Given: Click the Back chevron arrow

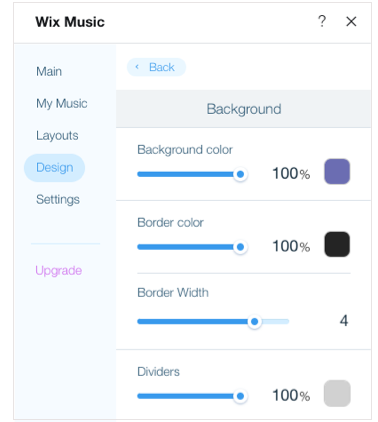Looking at the screenshot, I should coord(137,67).
